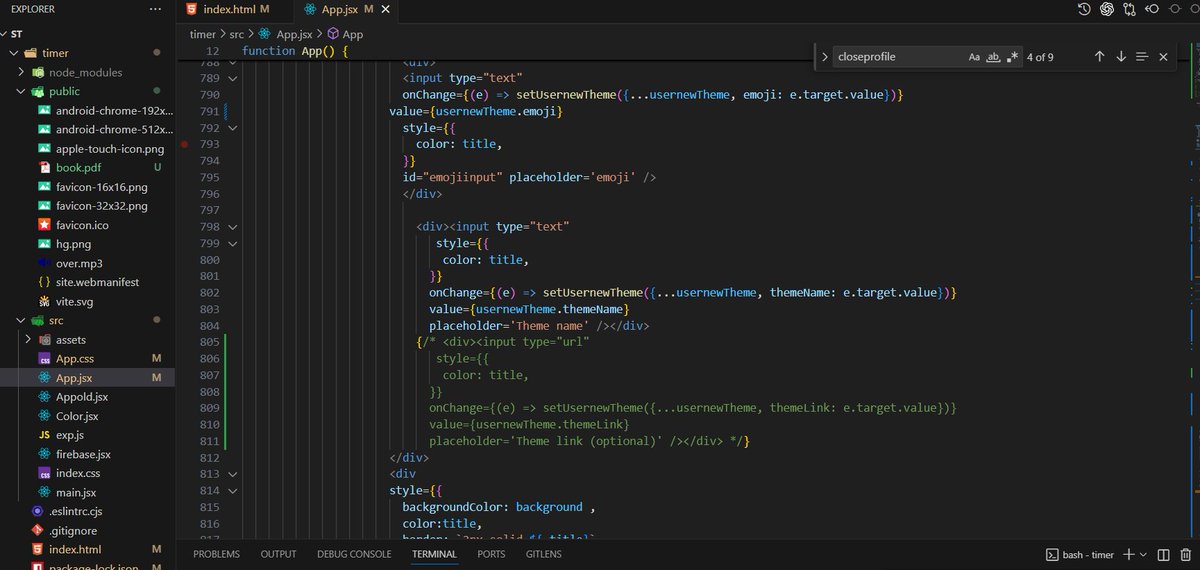The image size is (1200, 570).
Task: Toggle Use Regular Expression in find box
Action: (1012, 57)
